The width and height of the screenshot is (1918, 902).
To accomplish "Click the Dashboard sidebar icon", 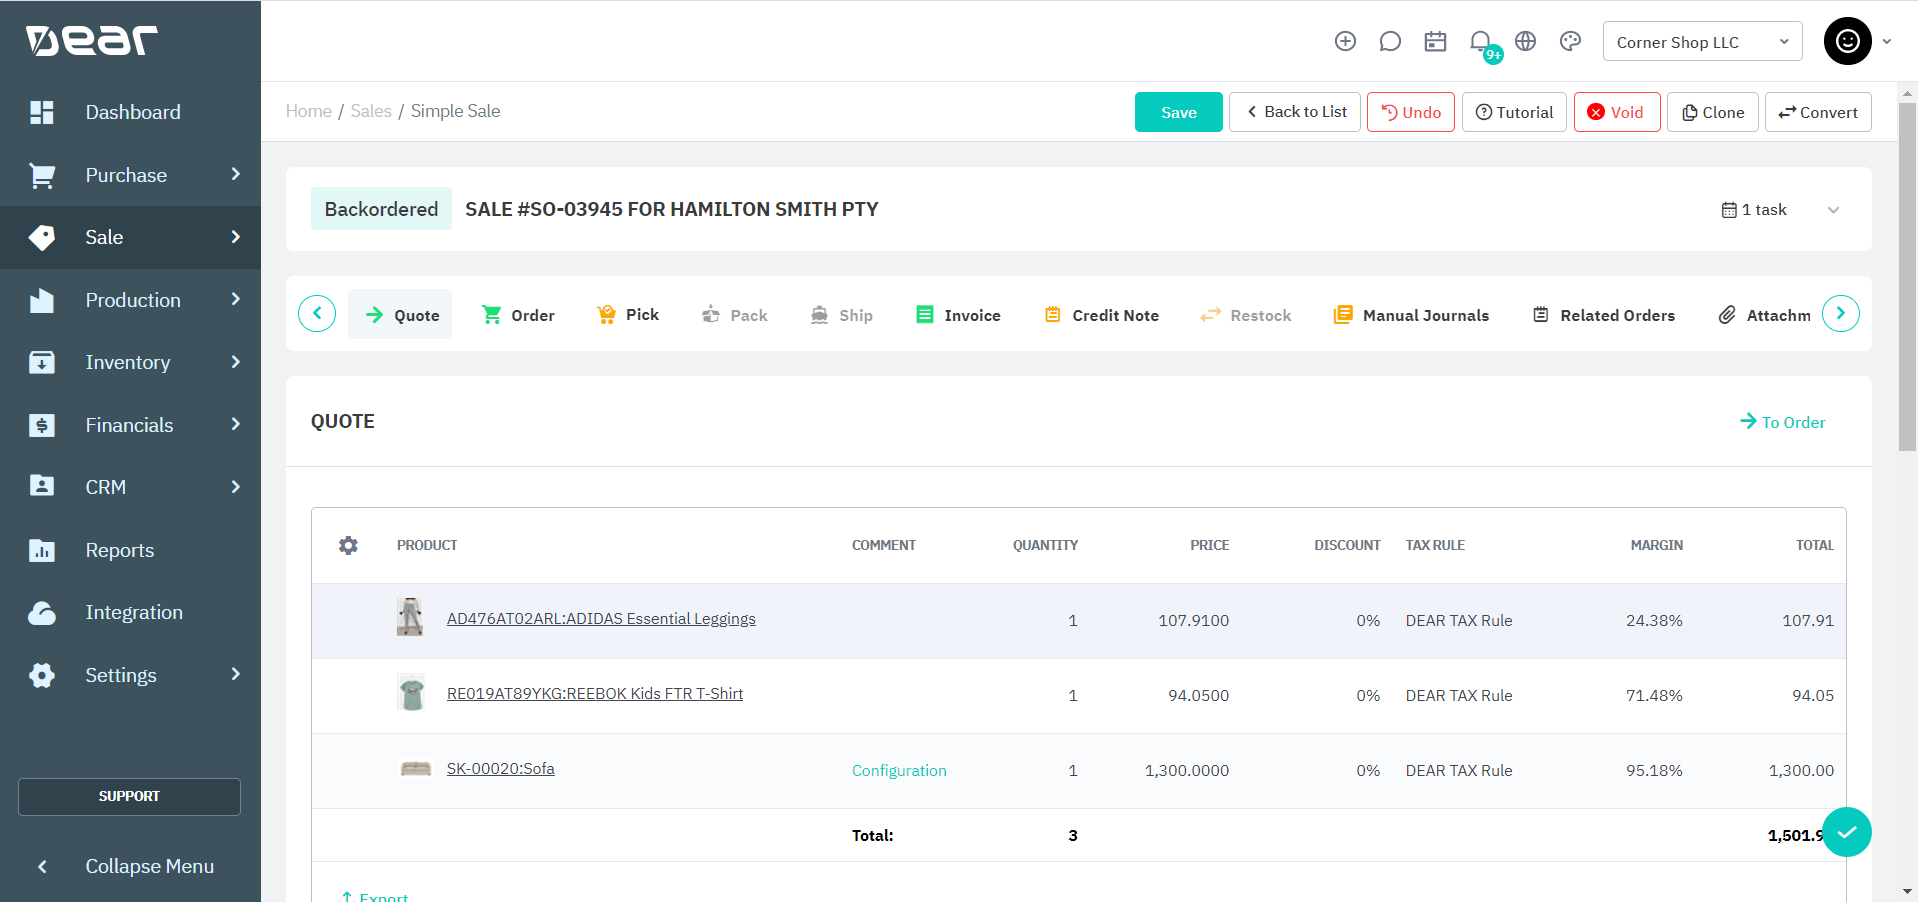I will point(42,112).
